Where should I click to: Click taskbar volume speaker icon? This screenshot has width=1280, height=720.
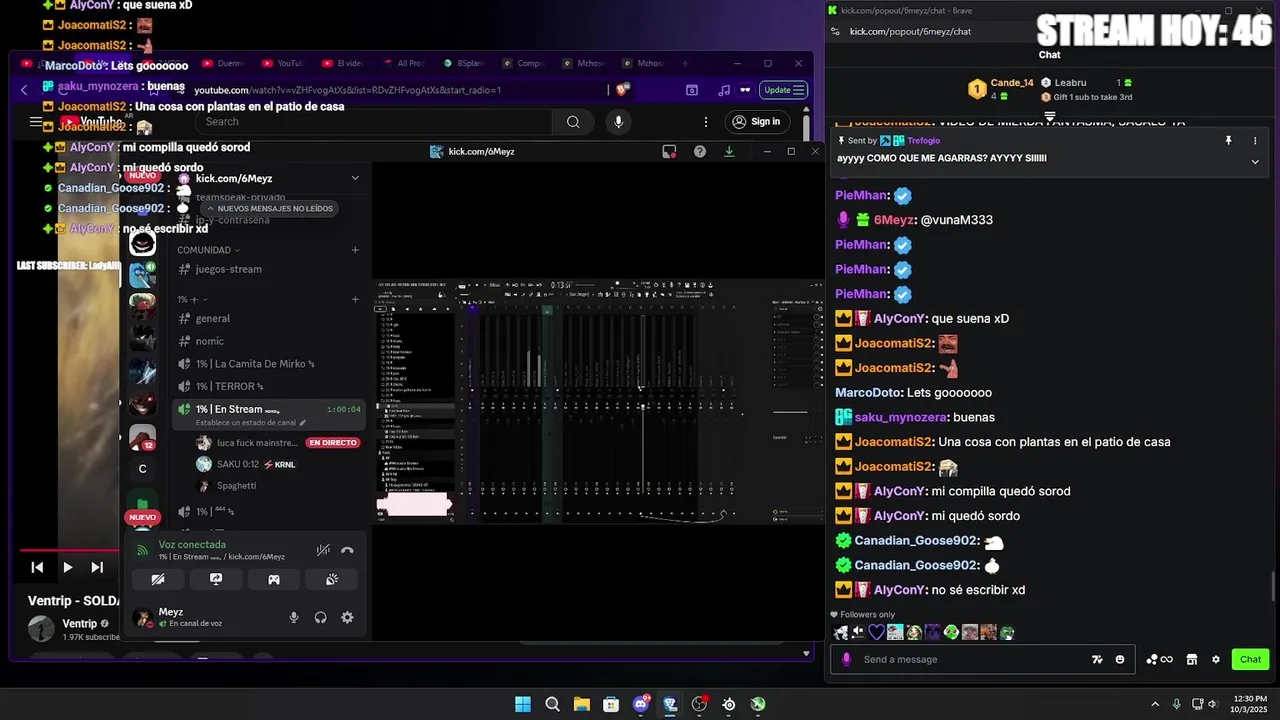point(1213,704)
